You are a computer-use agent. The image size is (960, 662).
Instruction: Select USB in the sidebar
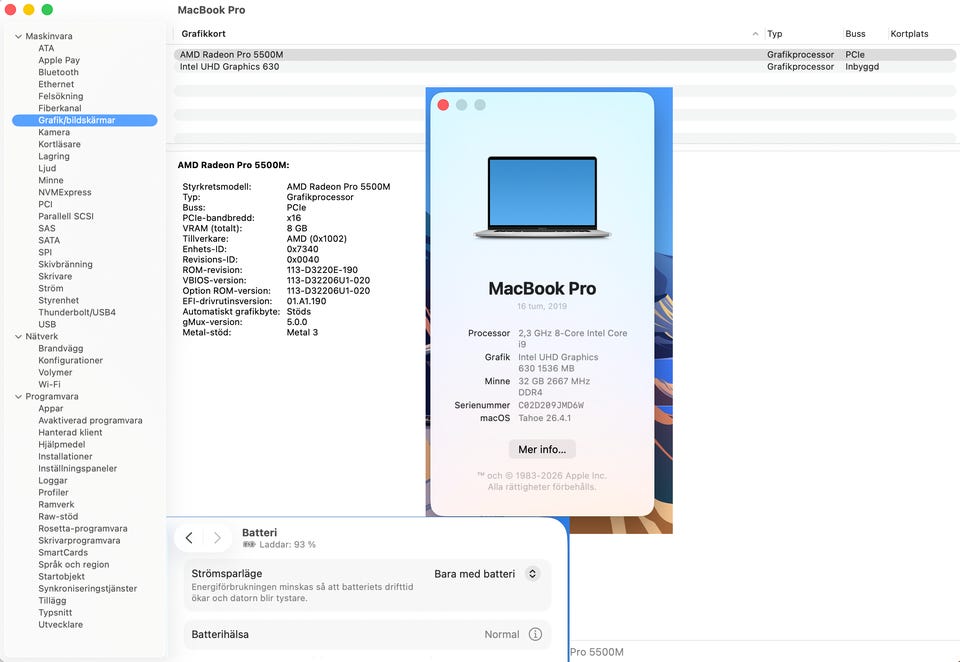47,325
